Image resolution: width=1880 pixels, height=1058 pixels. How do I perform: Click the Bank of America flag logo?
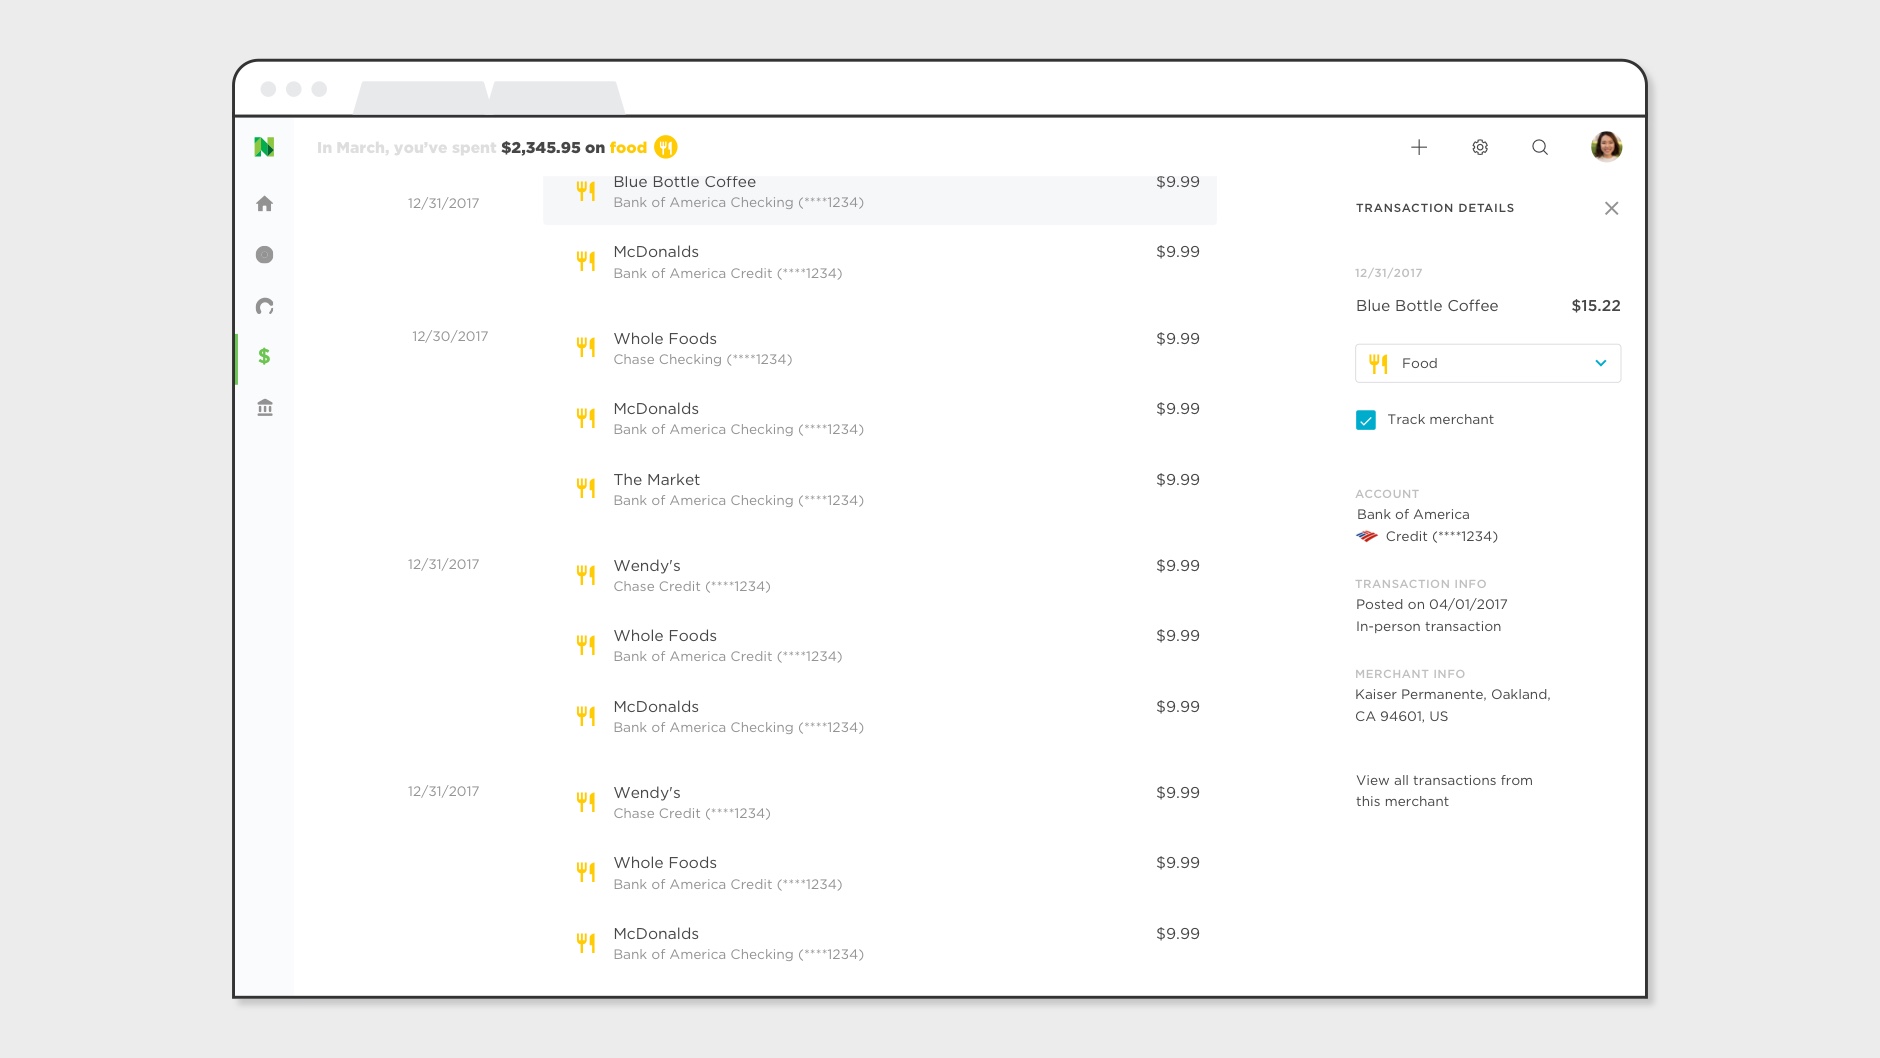pyautogui.click(x=1367, y=536)
